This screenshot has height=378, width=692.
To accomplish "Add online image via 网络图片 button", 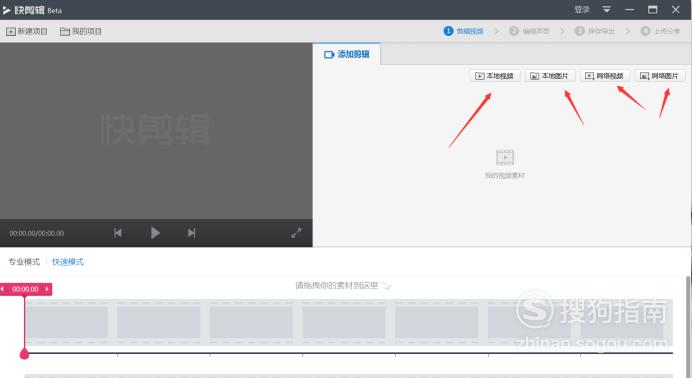I will 660,76.
